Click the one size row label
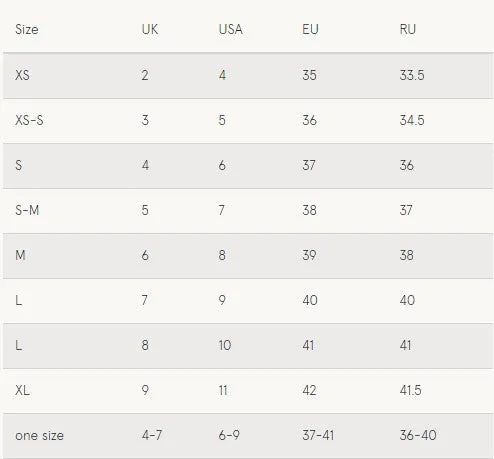 click(x=39, y=435)
